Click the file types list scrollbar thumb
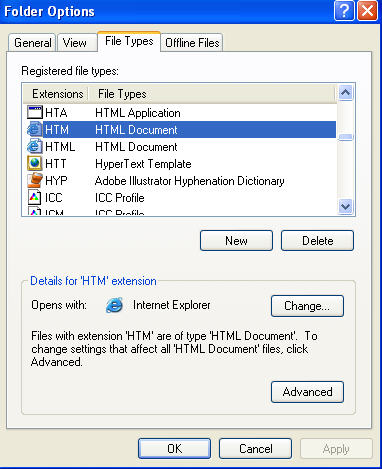 coord(345,137)
